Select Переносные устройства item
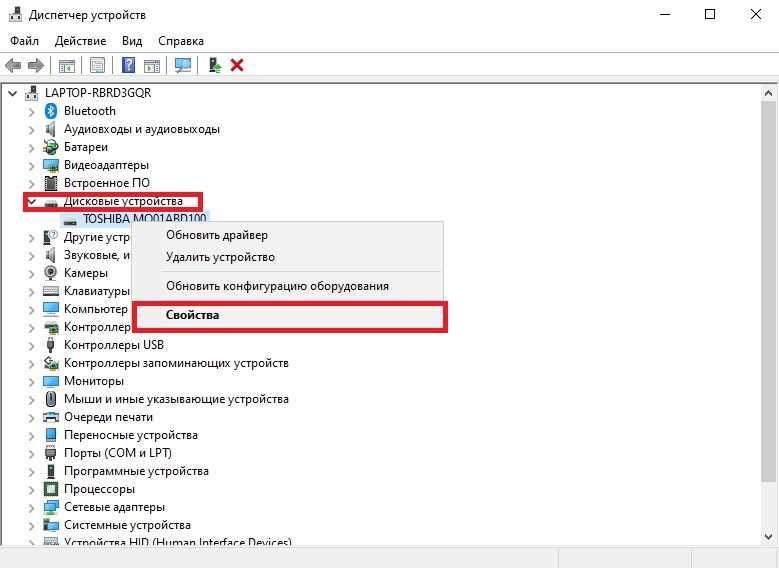 (131, 435)
